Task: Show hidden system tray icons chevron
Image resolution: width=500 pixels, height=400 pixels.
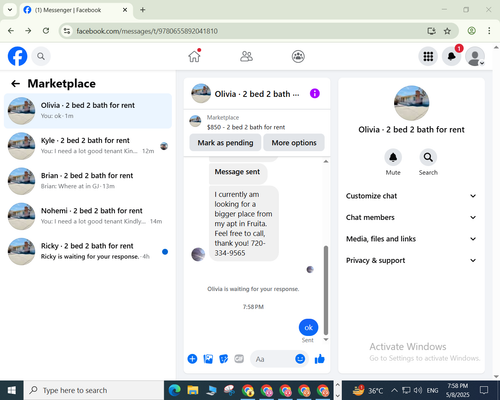Action: 394,390
